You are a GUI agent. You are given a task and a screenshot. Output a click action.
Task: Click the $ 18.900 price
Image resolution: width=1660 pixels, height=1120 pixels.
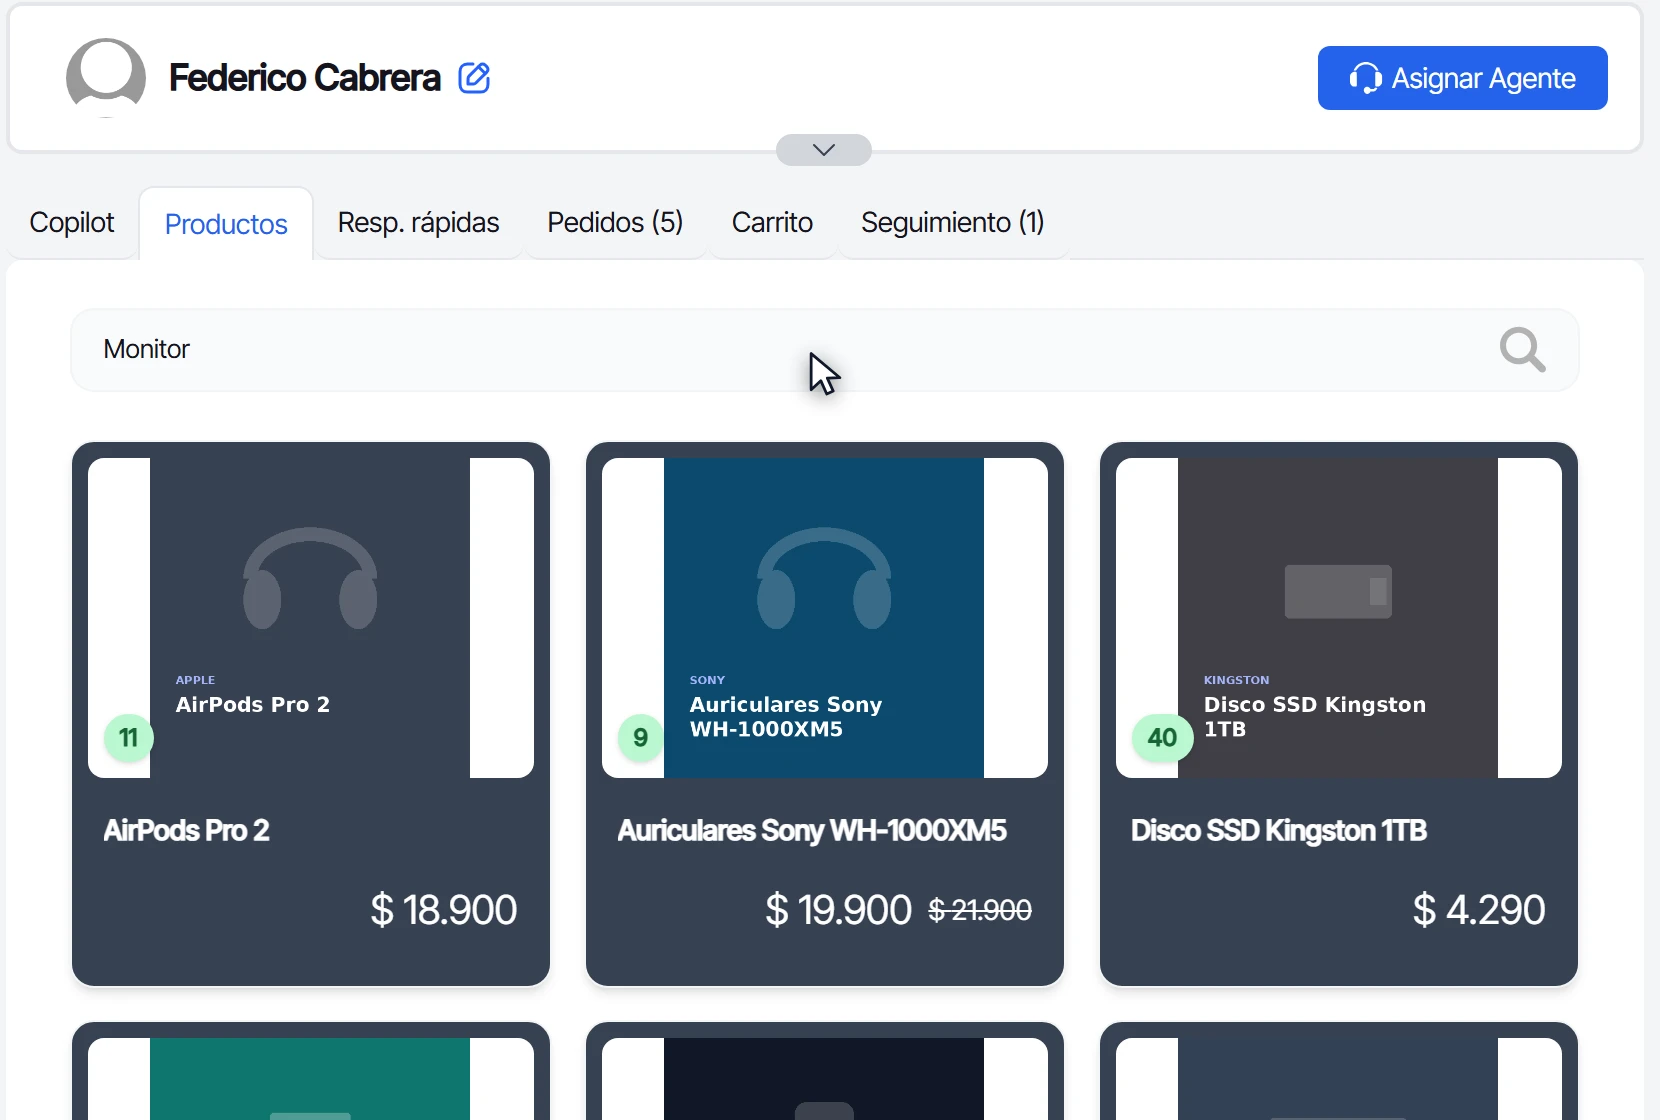click(443, 910)
